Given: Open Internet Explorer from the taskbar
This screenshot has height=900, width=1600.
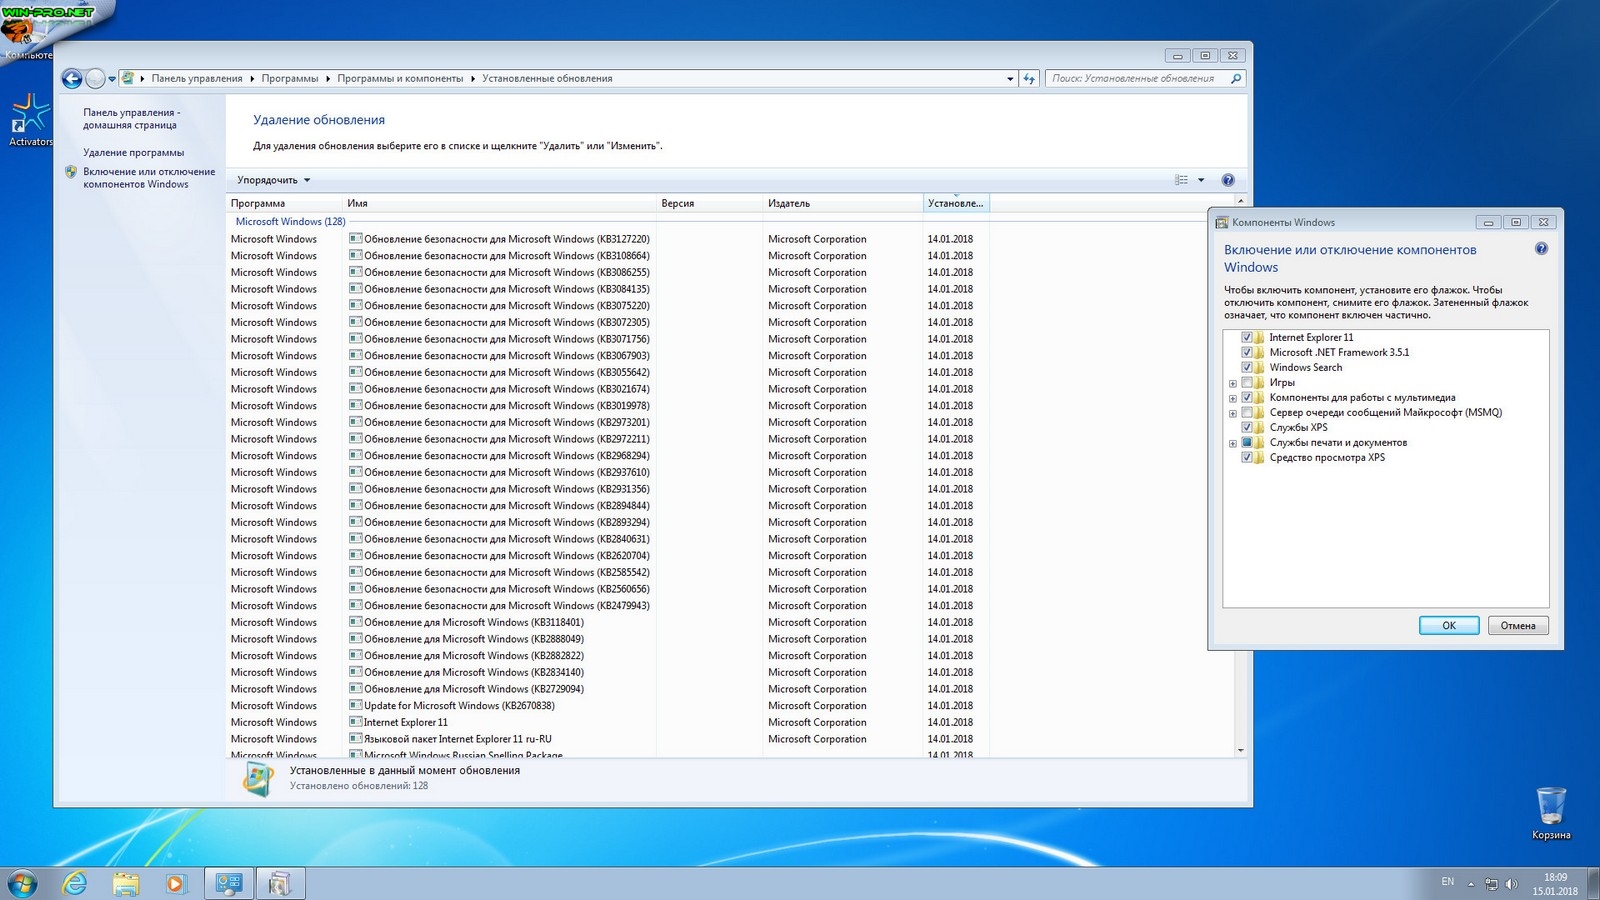Looking at the screenshot, I should 75,883.
